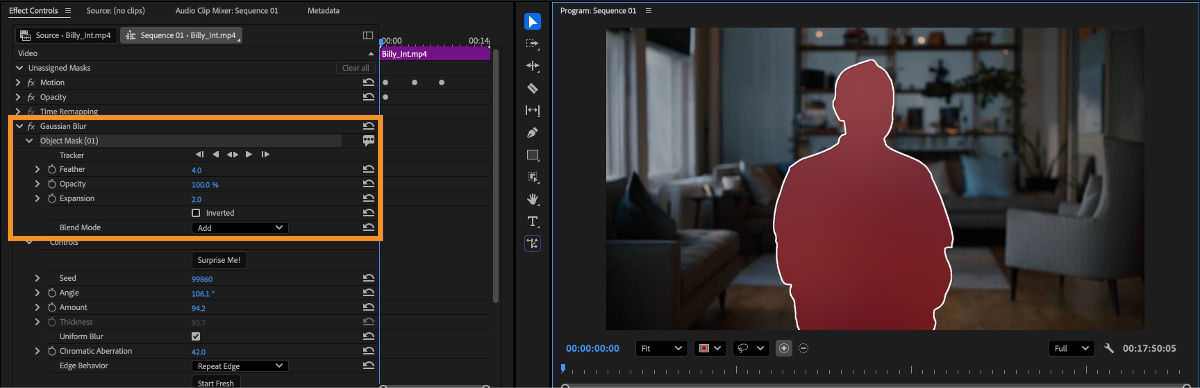Select the Ripple Edit tool
Screen dimensions: 1200x388
(533, 66)
